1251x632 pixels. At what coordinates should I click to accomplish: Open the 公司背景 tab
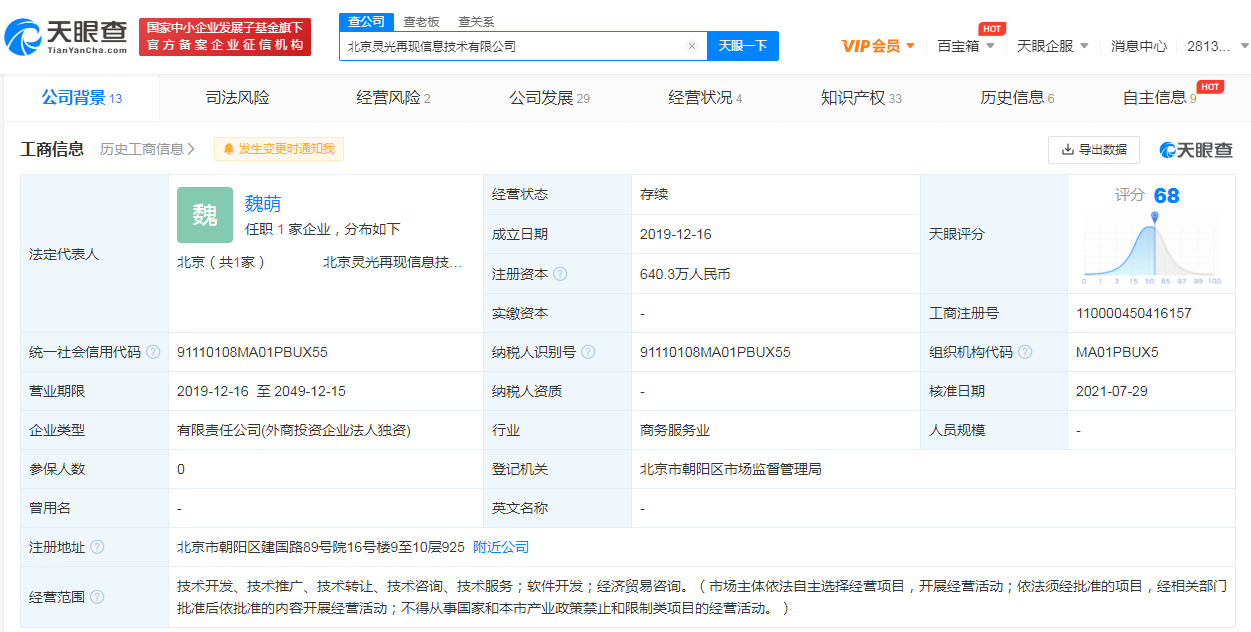pos(82,98)
